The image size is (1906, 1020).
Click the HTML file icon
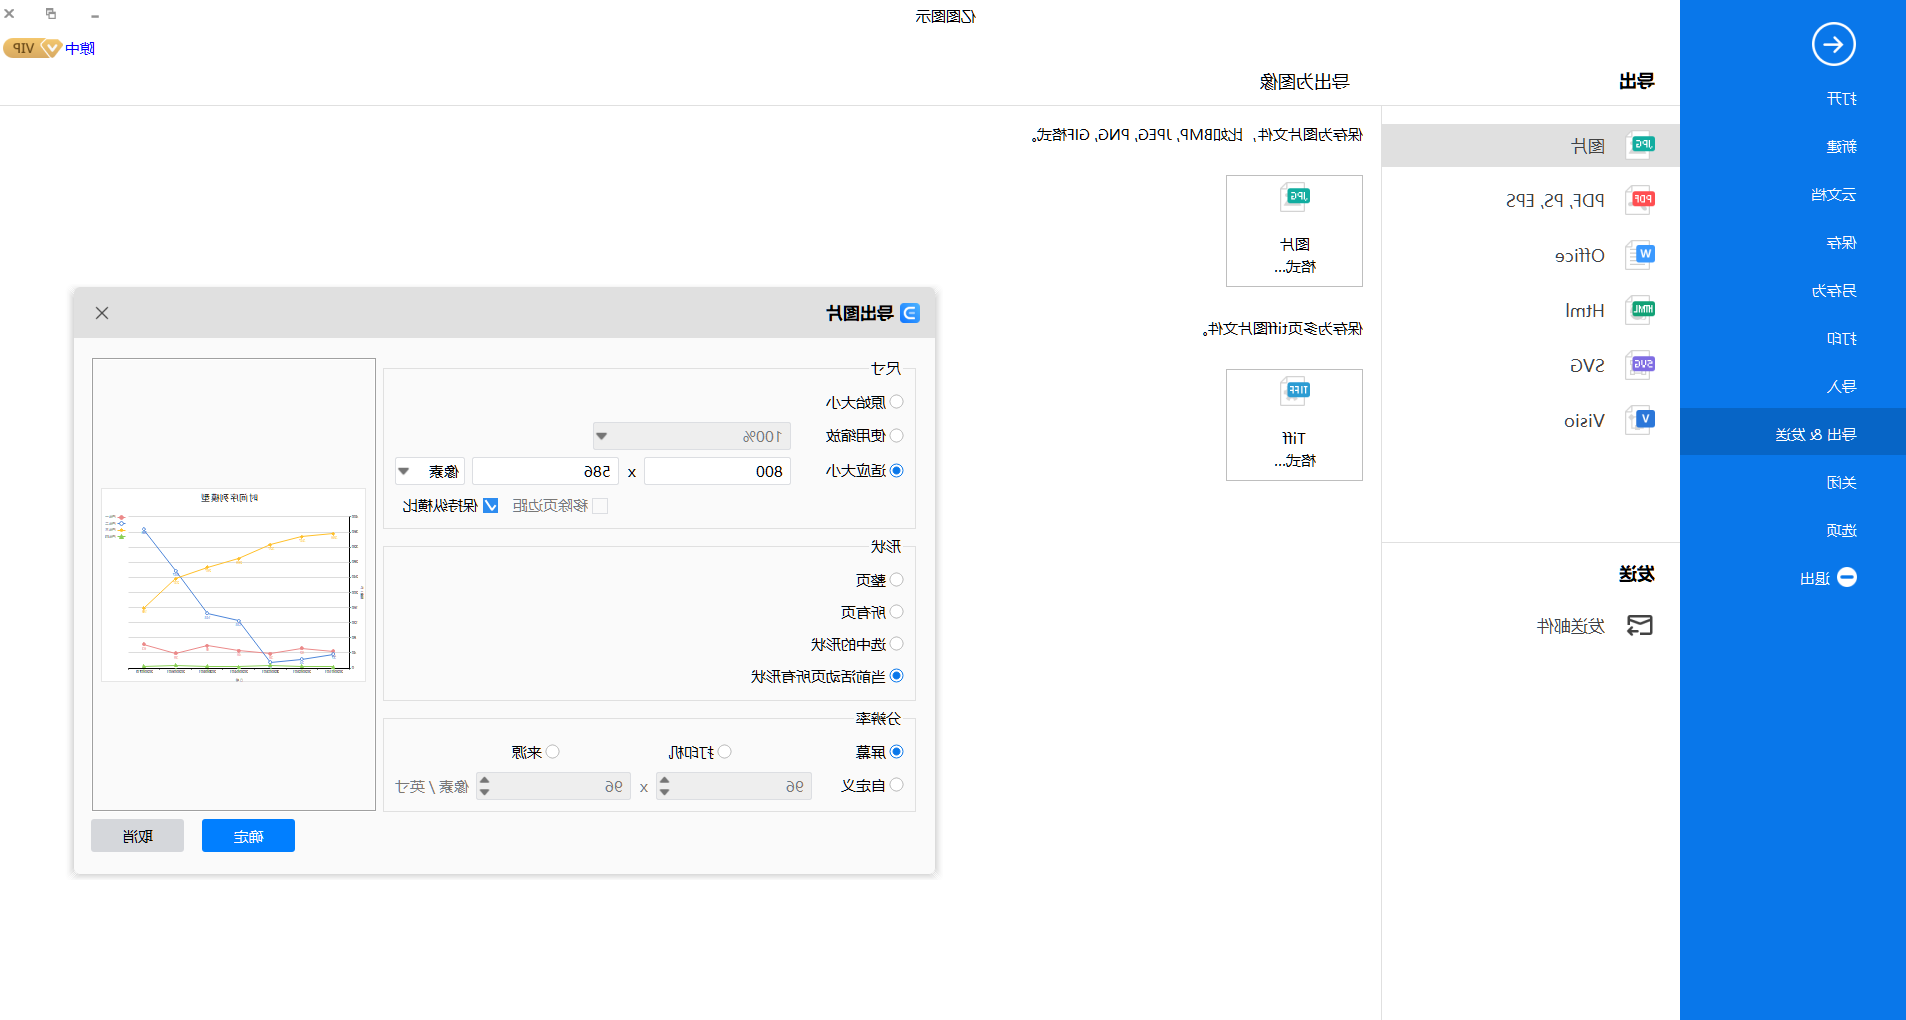click(x=1640, y=310)
